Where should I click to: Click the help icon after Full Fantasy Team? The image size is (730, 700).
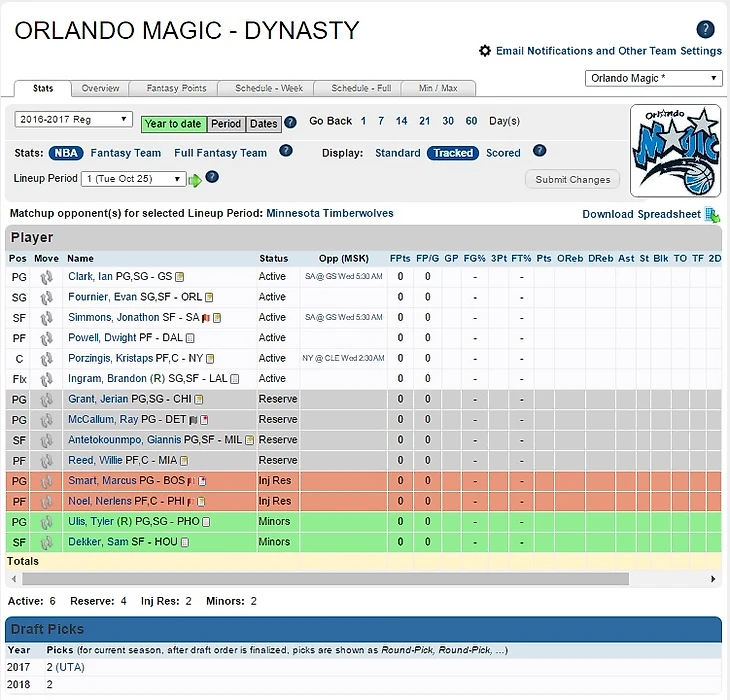[285, 151]
